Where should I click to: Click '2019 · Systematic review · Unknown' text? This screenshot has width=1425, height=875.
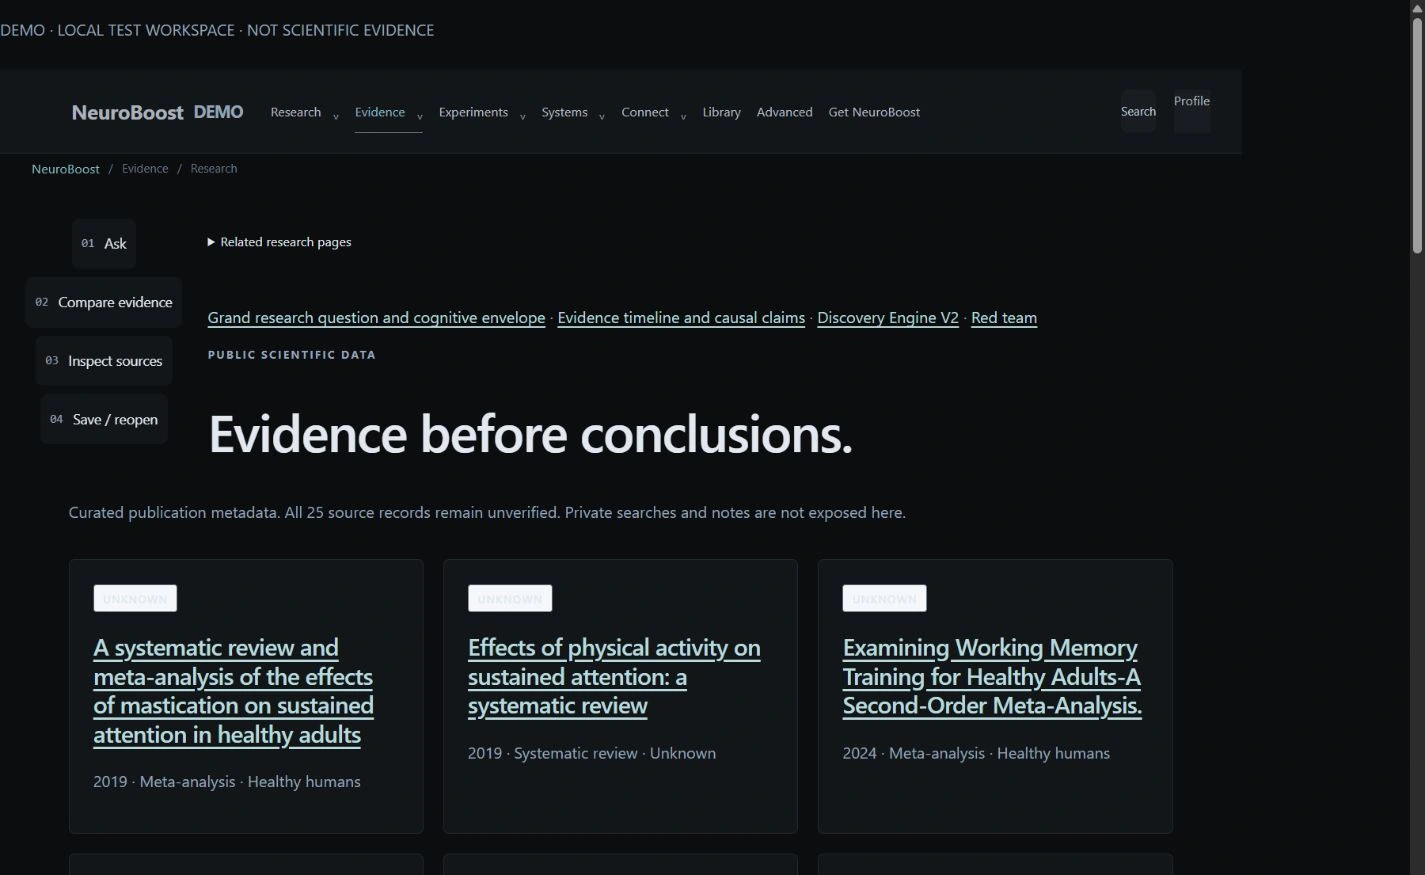click(592, 753)
